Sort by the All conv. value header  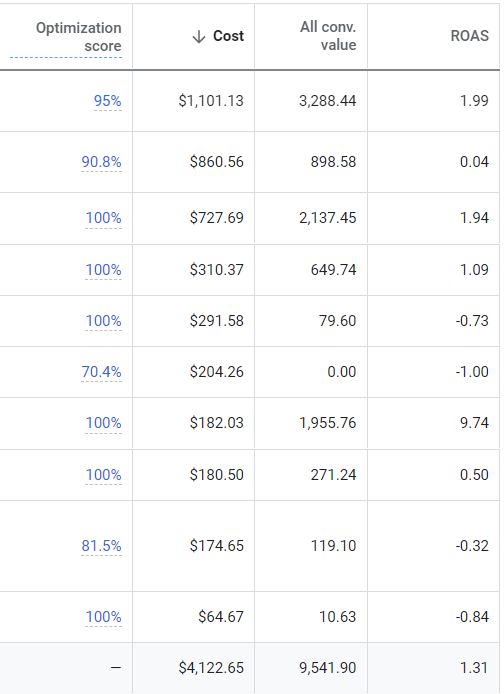pos(328,36)
